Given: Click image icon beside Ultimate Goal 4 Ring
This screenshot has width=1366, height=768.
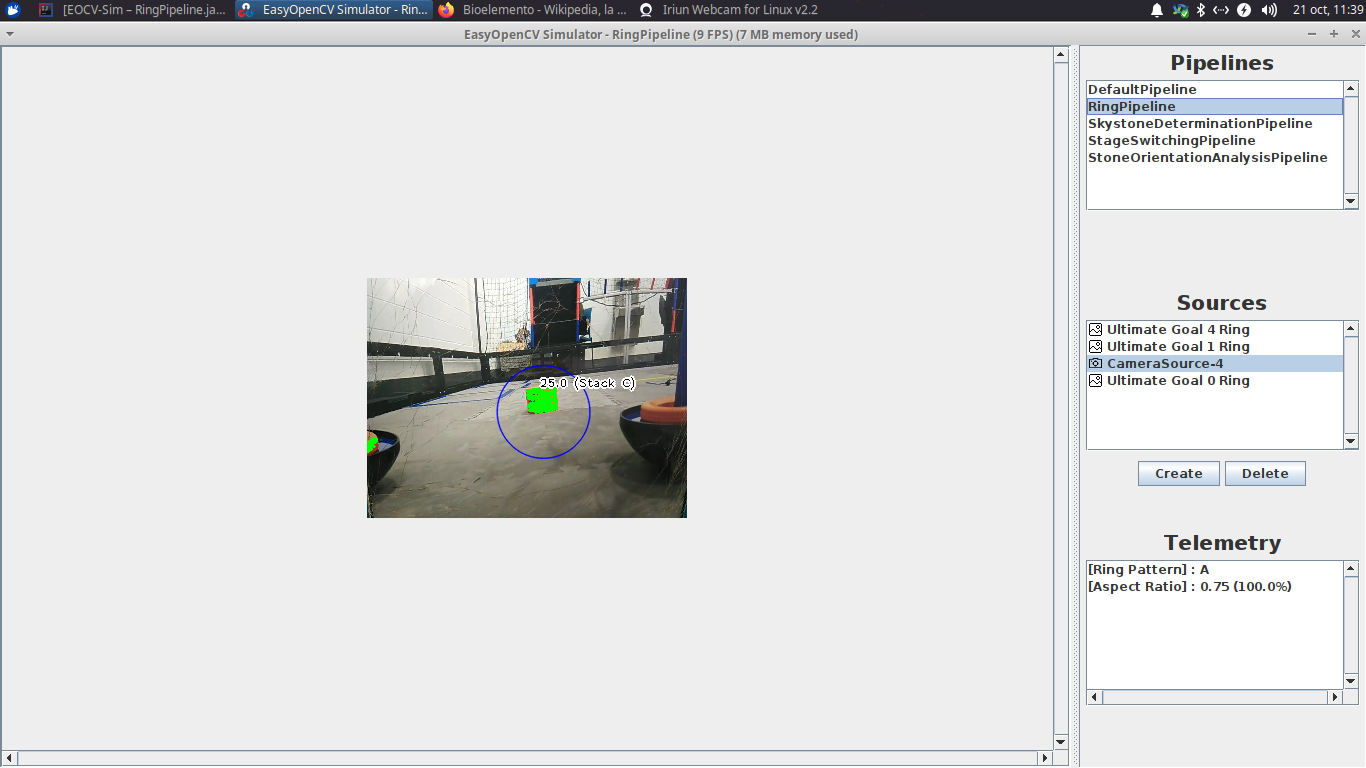Looking at the screenshot, I should (1095, 330).
